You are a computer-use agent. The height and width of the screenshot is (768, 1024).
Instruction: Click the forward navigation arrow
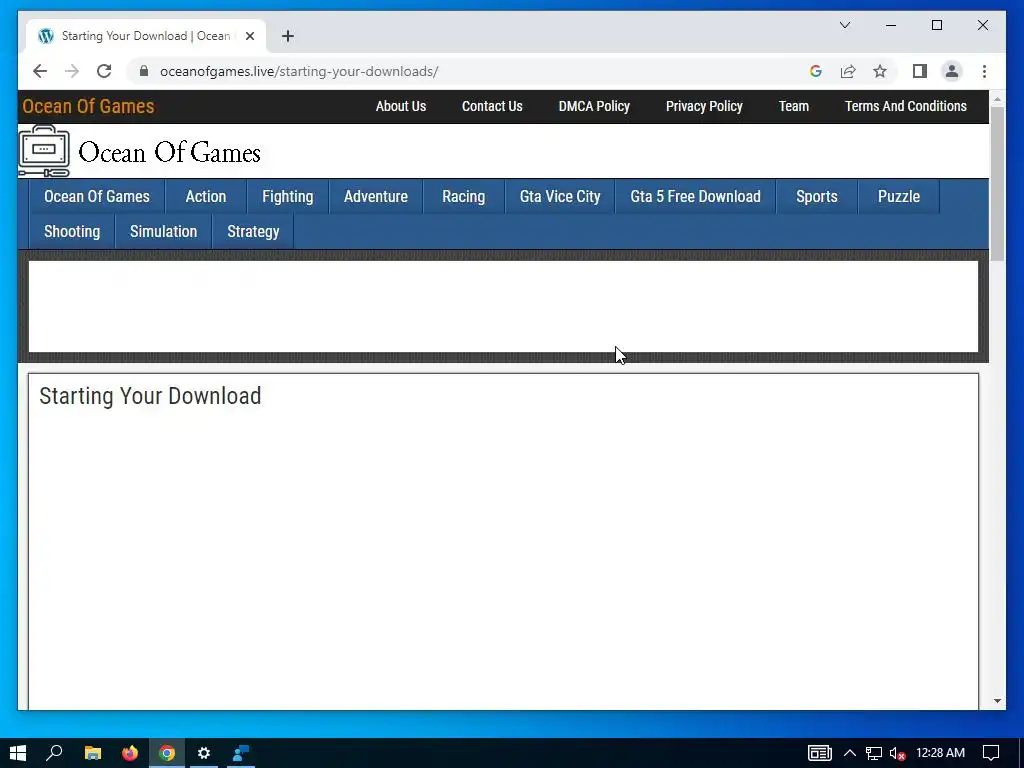tap(72, 71)
